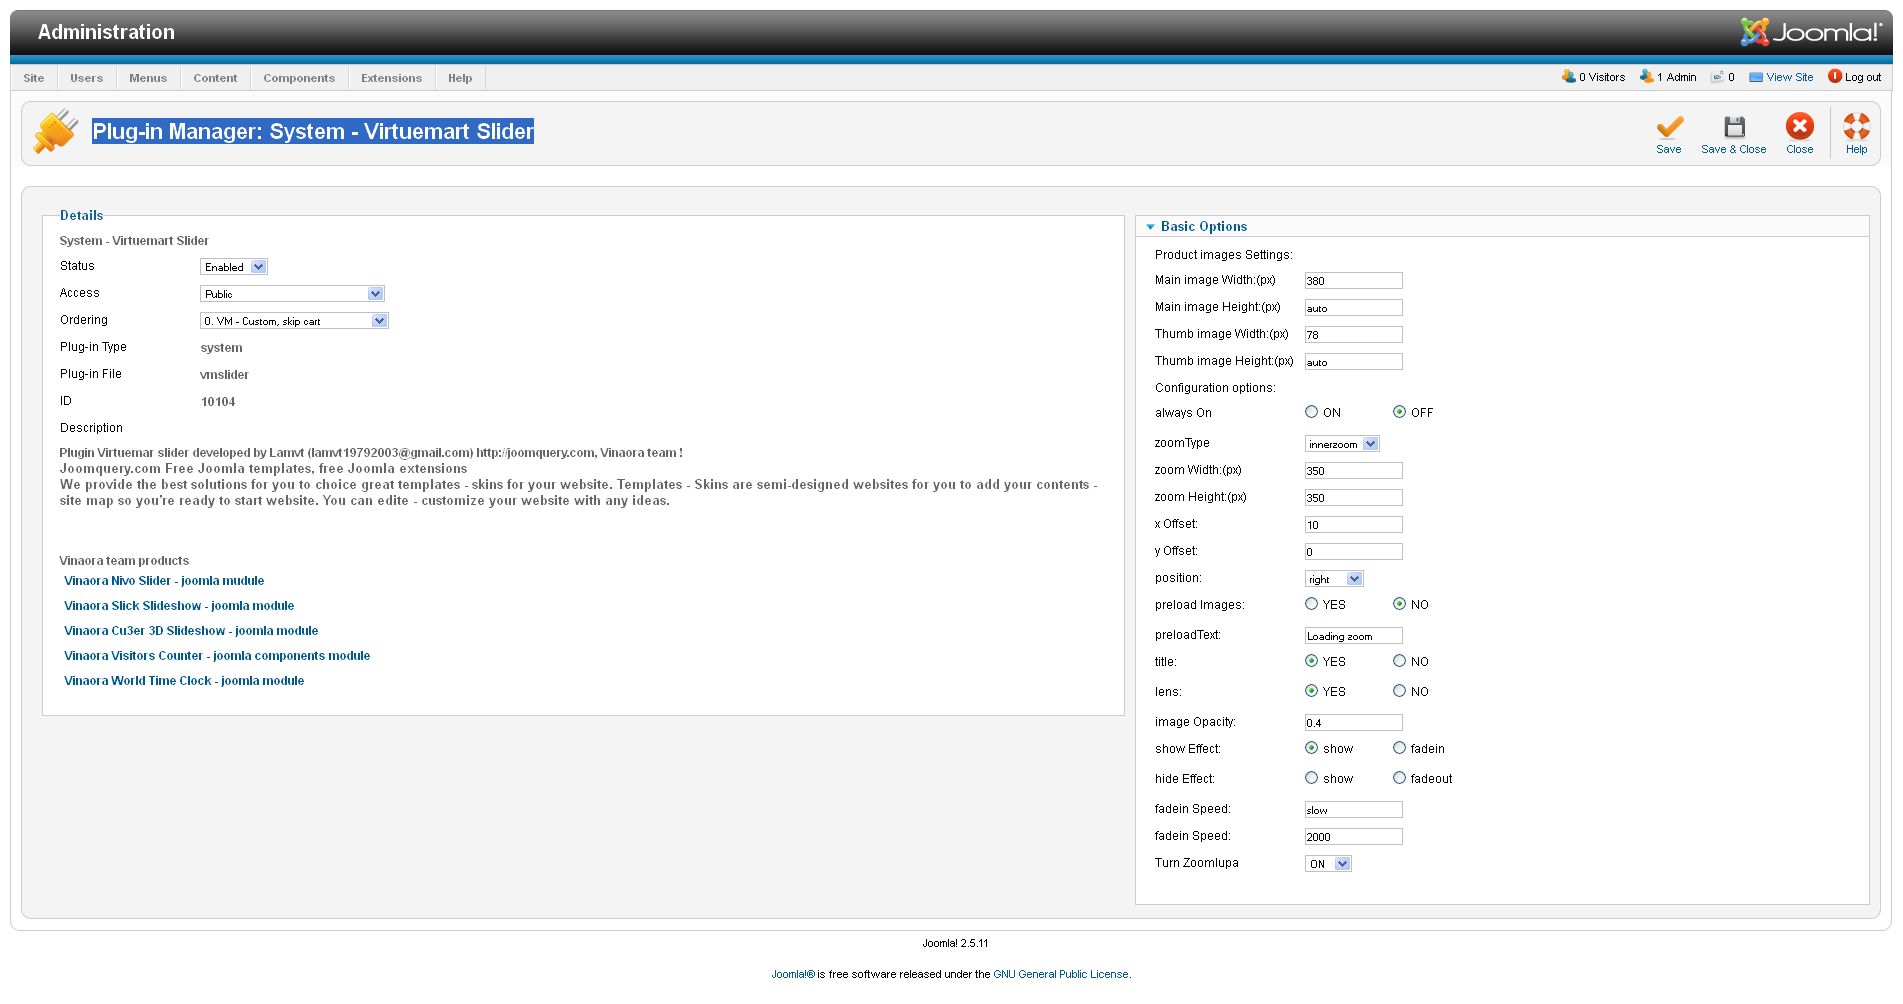Select NO for title option
The width and height of the screenshot is (1903, 1004).
coord(1399,661)
